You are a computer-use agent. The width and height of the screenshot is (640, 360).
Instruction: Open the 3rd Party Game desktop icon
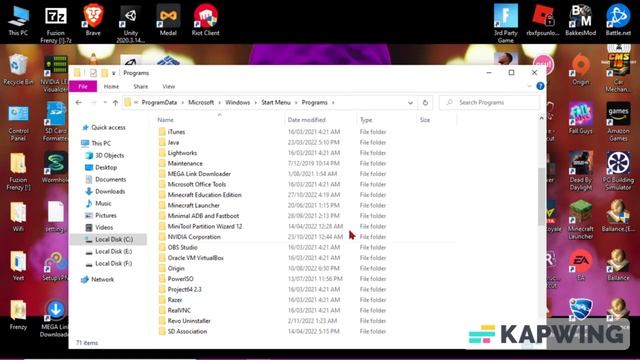pyautogui.click(x=506, y=23)
